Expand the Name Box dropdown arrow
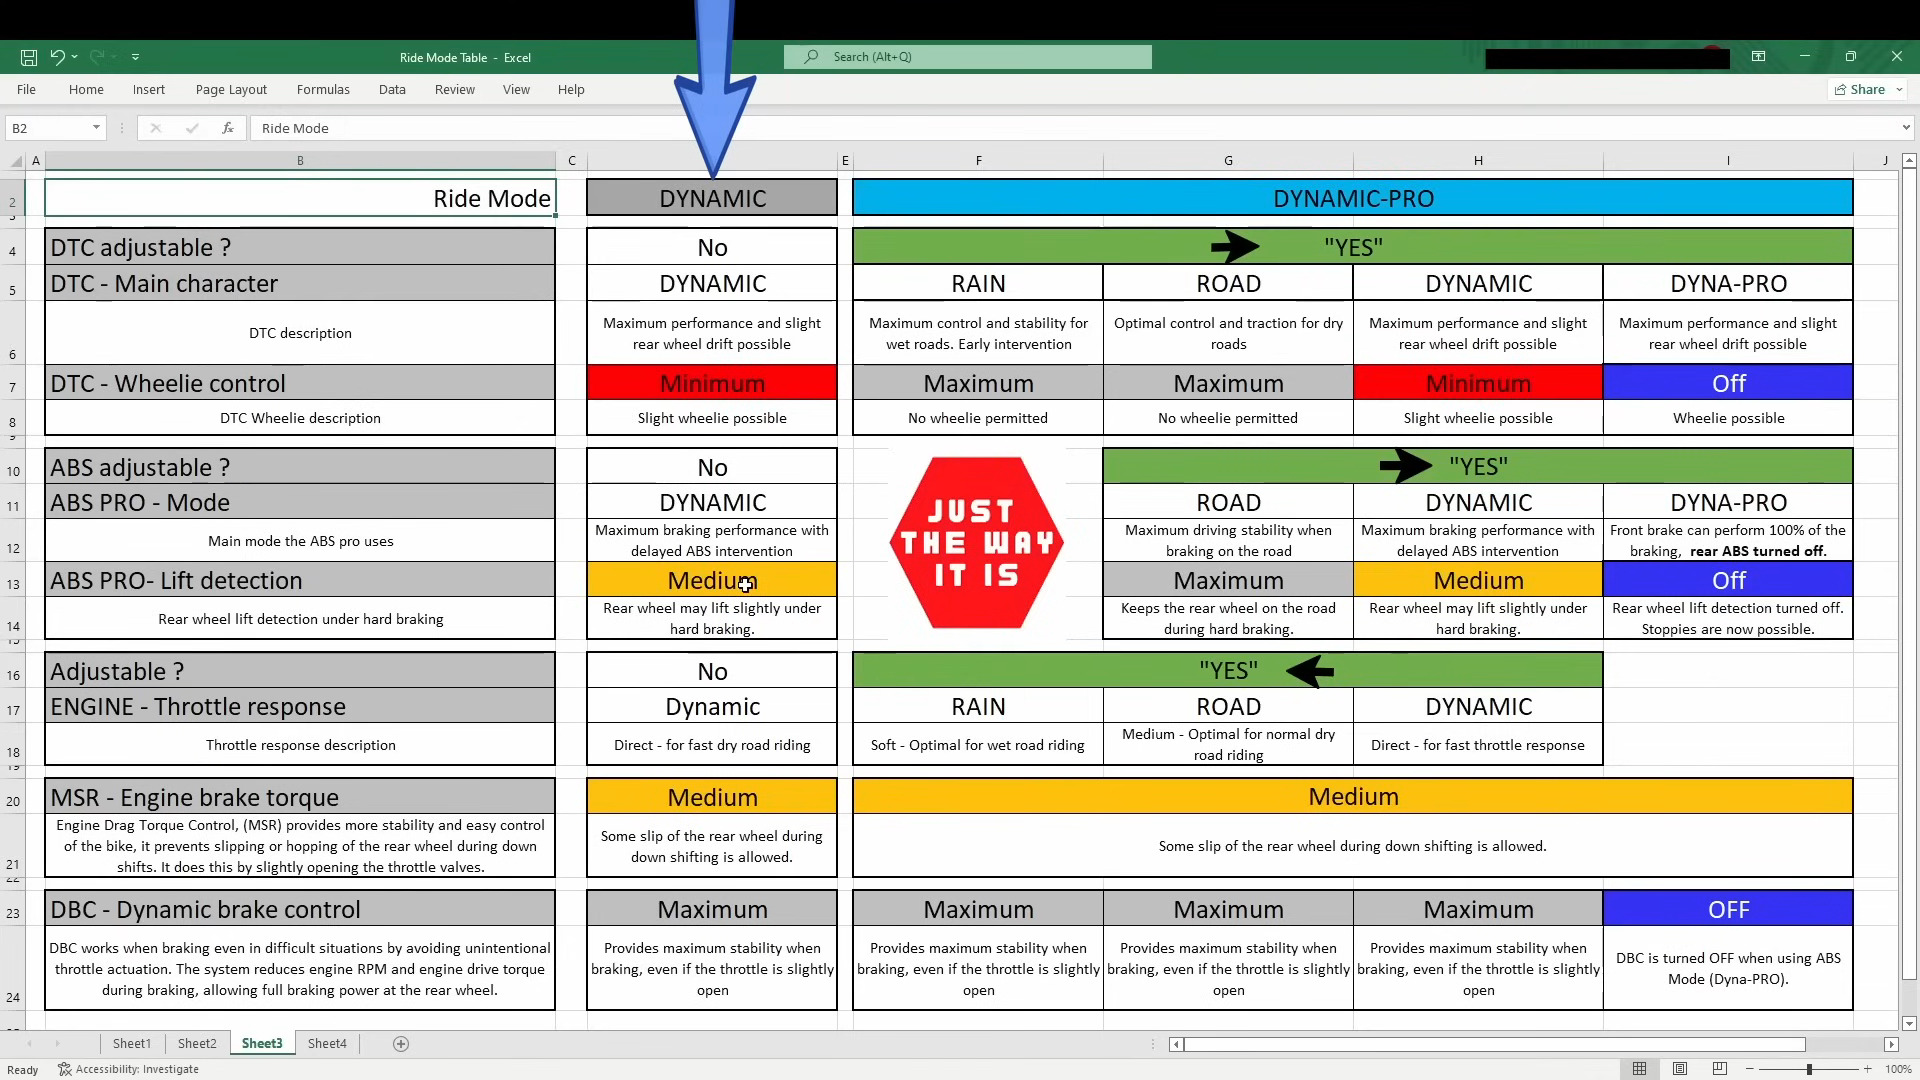 96,128
